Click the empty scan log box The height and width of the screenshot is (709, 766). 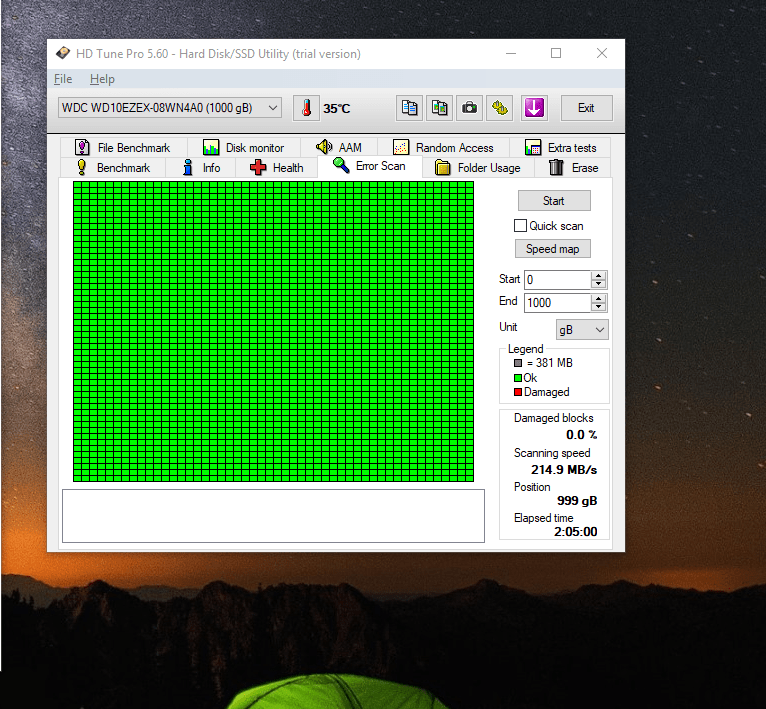[x=274, y=516]
